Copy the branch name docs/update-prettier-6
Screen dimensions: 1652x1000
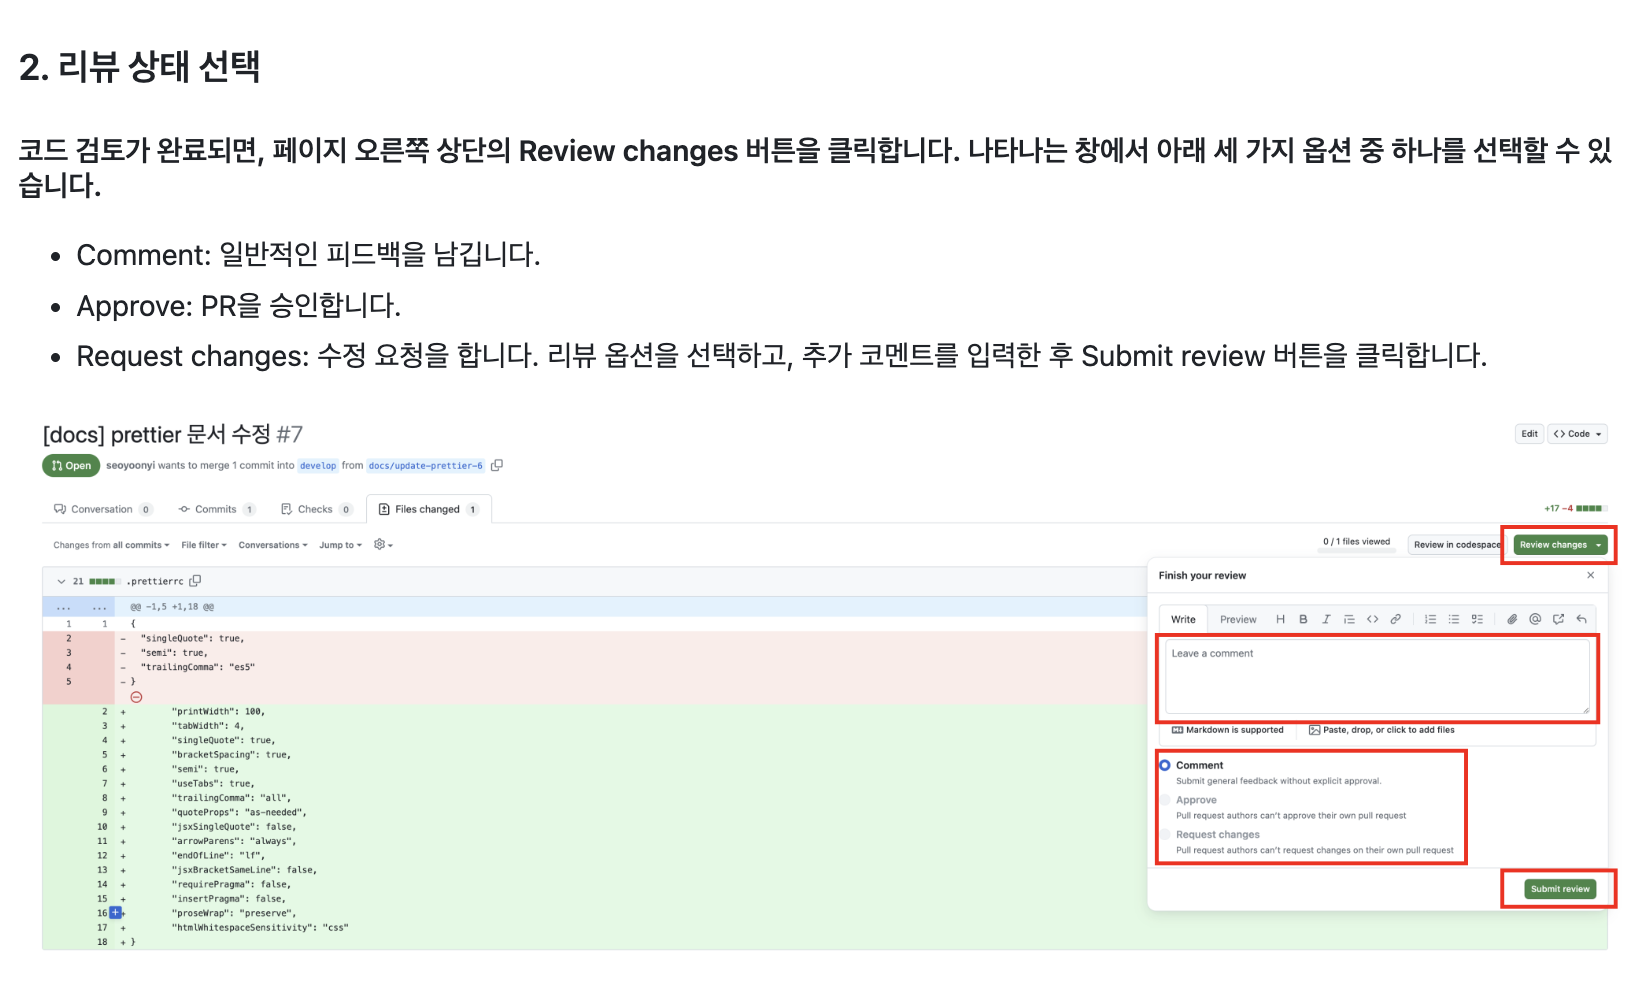(497, 465)
